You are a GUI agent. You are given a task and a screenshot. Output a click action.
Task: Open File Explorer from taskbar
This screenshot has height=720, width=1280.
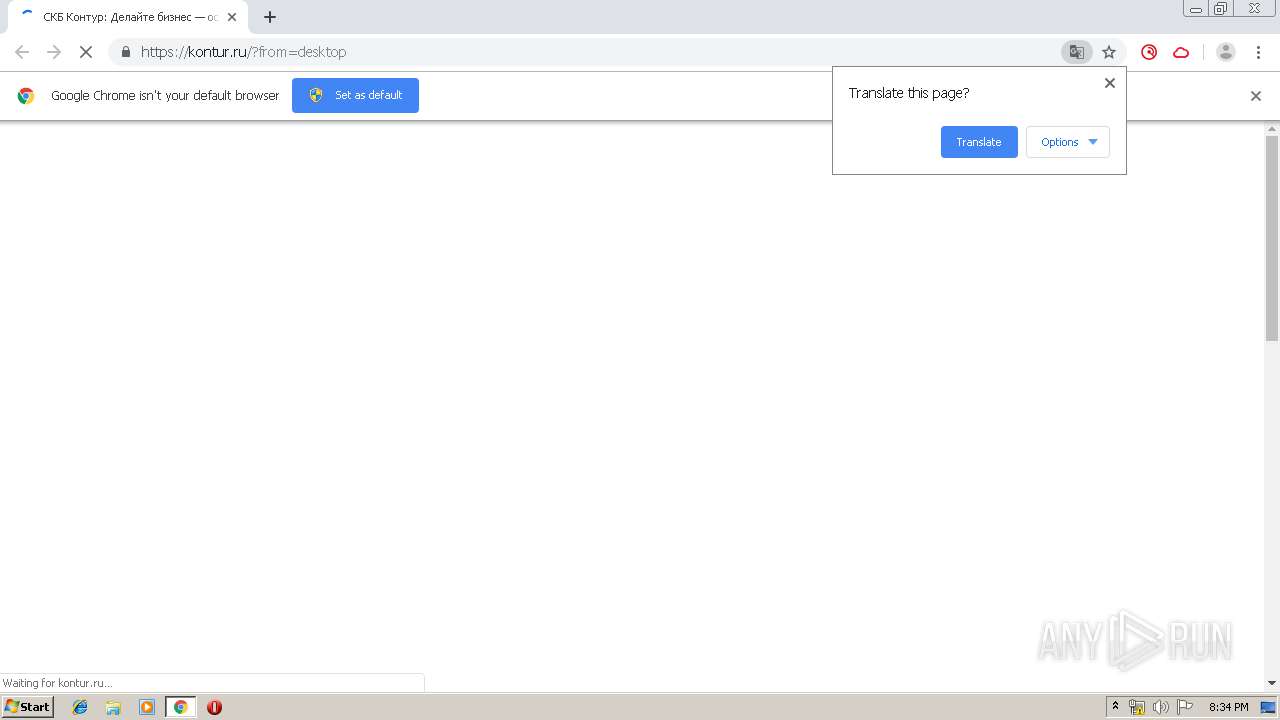[113, 707]
